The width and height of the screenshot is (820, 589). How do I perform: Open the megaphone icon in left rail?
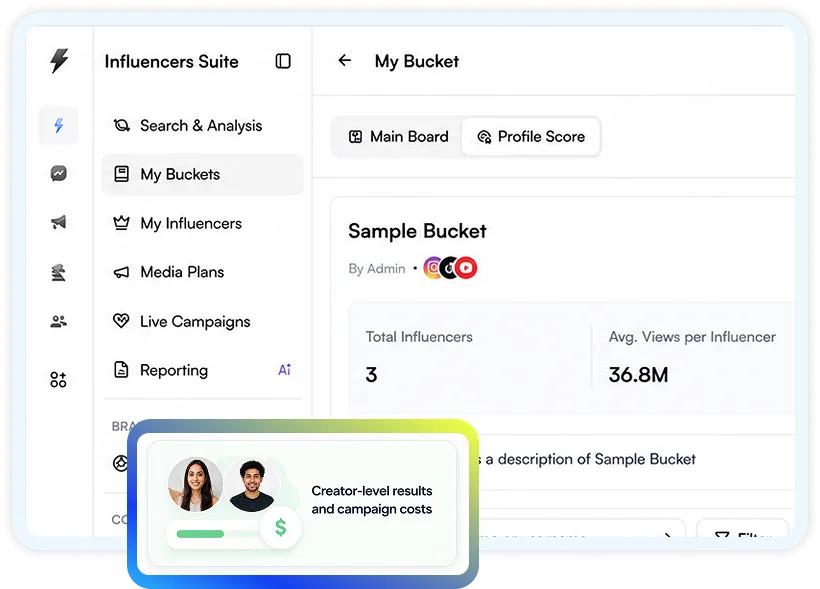[x=59, y=222]
